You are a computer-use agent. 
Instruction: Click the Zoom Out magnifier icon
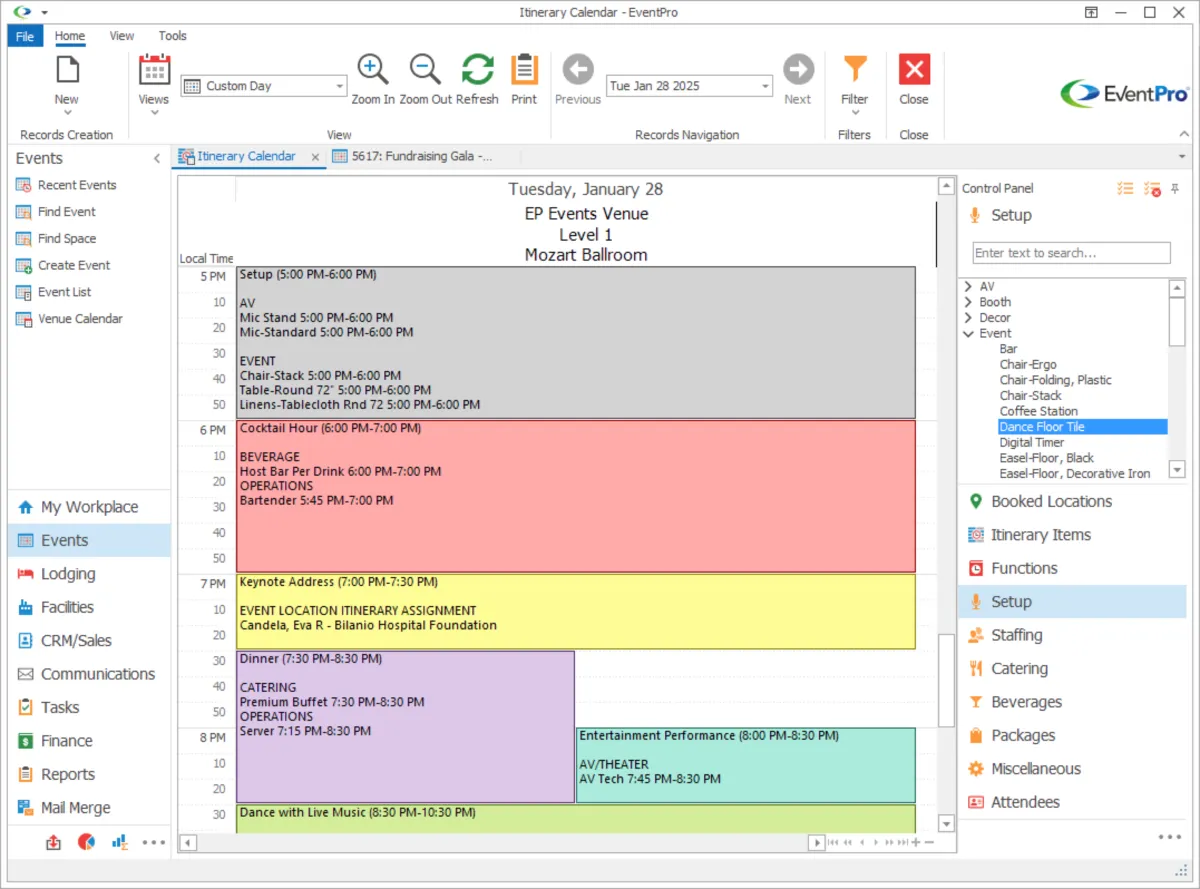[x=425, y=70]
